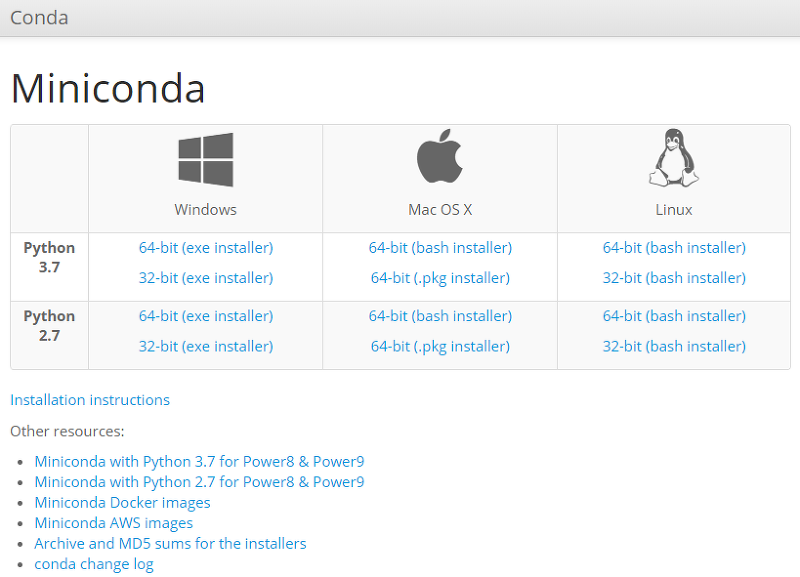Click the Linux penguin icon
The height and width of the screenshot is (577, 800).
coord(673,158)
